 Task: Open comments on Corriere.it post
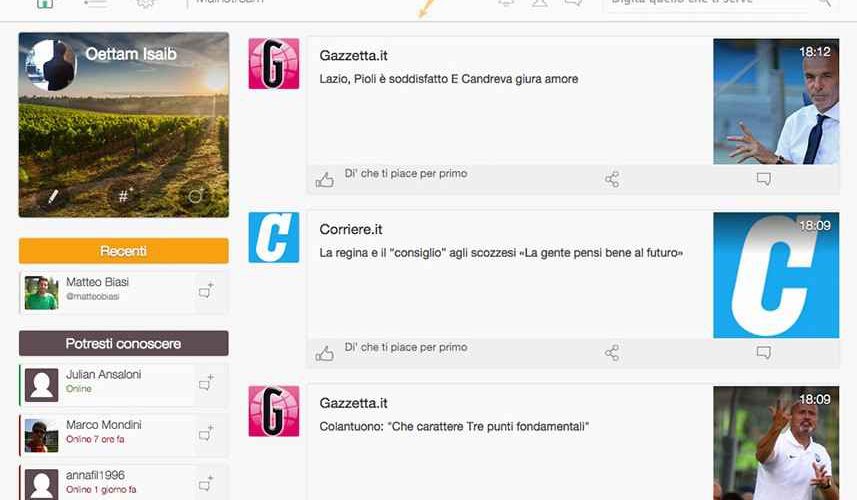tap(764, 352)
